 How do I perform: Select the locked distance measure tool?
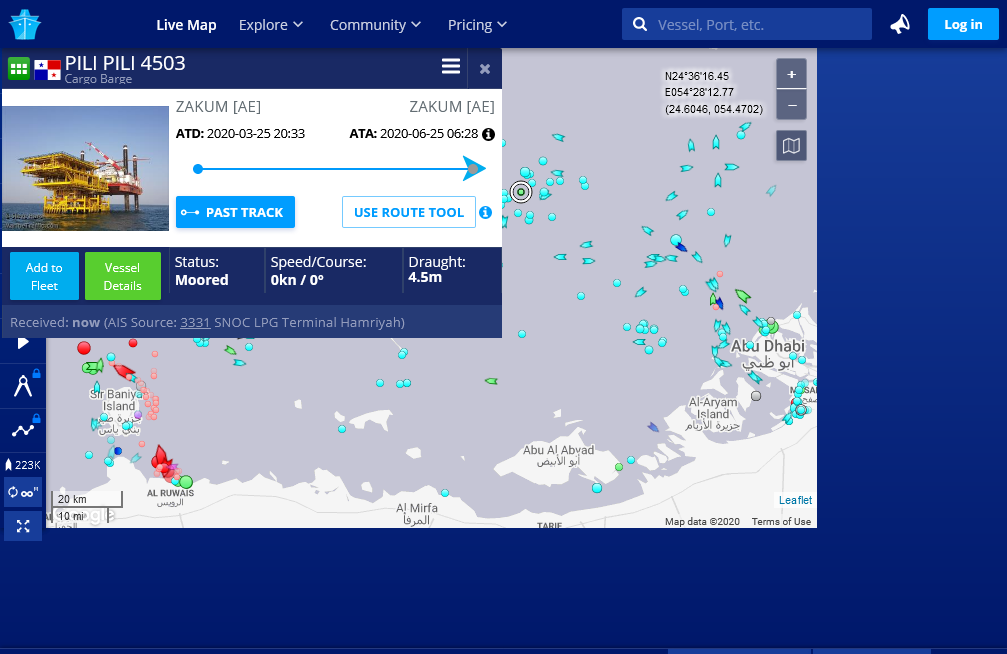tap(23, 385)
